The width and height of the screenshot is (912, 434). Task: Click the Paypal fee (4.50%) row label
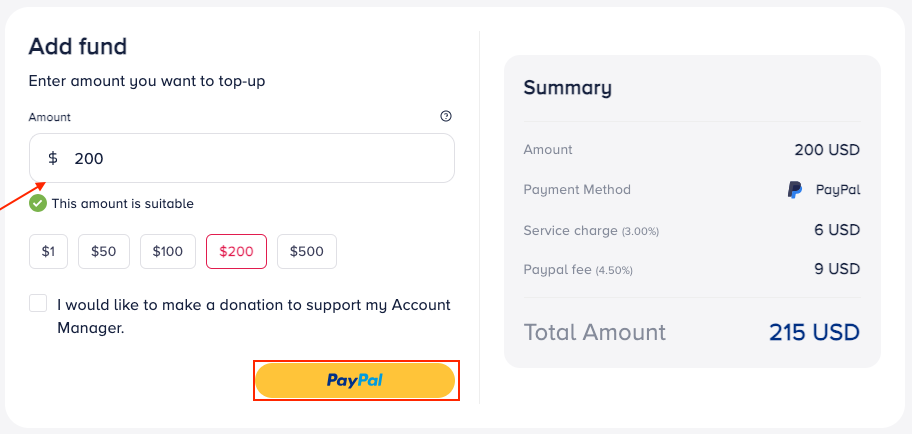click(578, 270)
